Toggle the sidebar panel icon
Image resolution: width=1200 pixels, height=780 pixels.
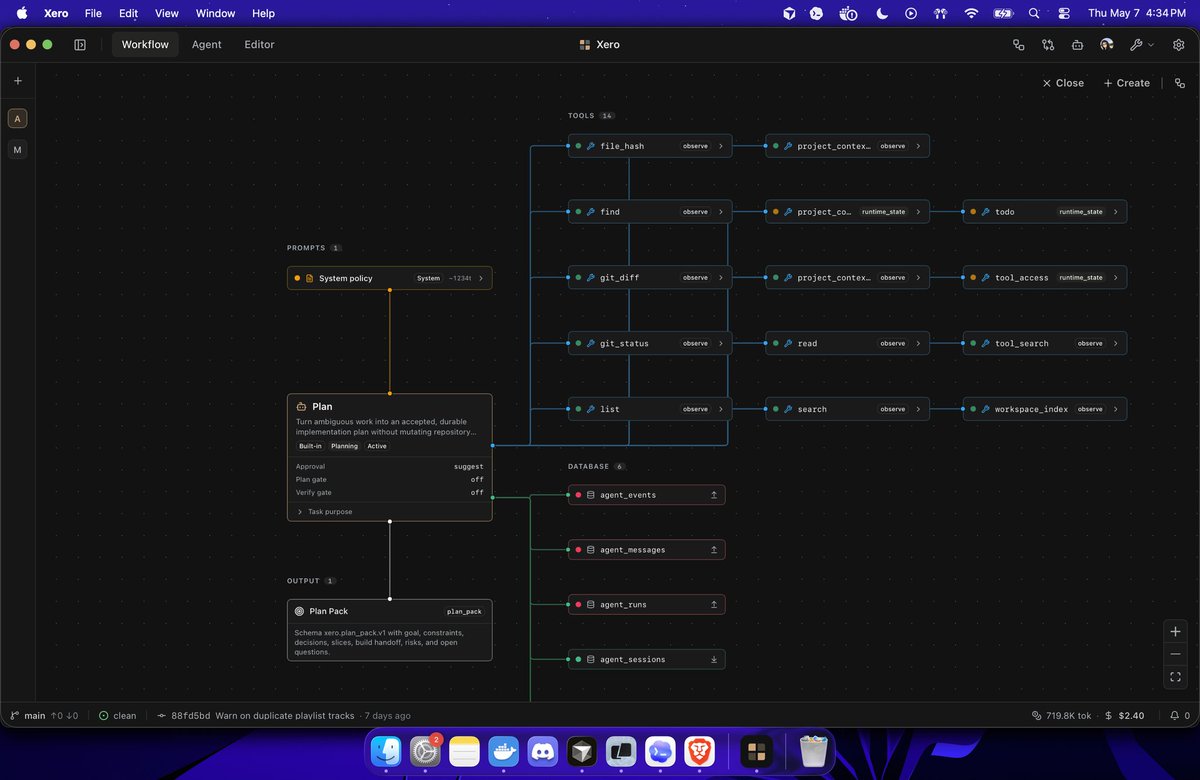80,45
